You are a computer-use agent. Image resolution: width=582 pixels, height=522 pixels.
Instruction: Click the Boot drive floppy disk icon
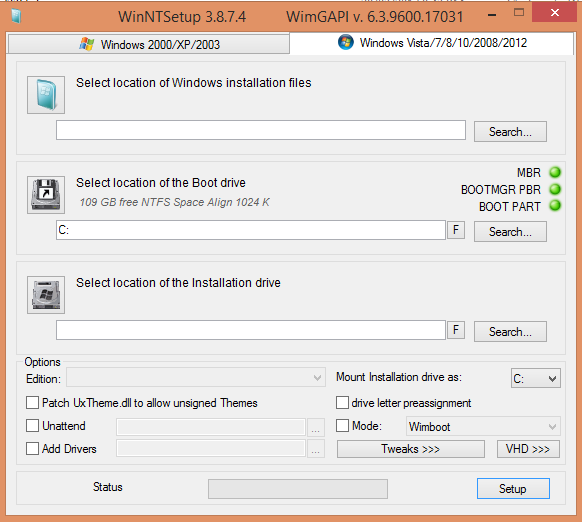click(46, 195)
